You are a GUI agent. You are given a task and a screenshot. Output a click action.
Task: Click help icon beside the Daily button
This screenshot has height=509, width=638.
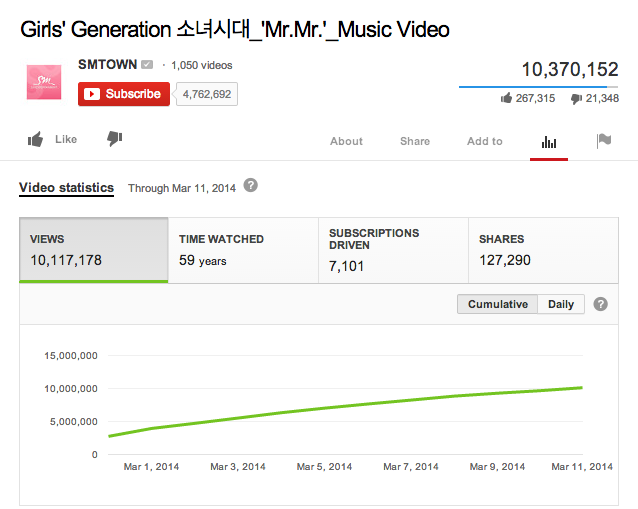coord(601,304)
